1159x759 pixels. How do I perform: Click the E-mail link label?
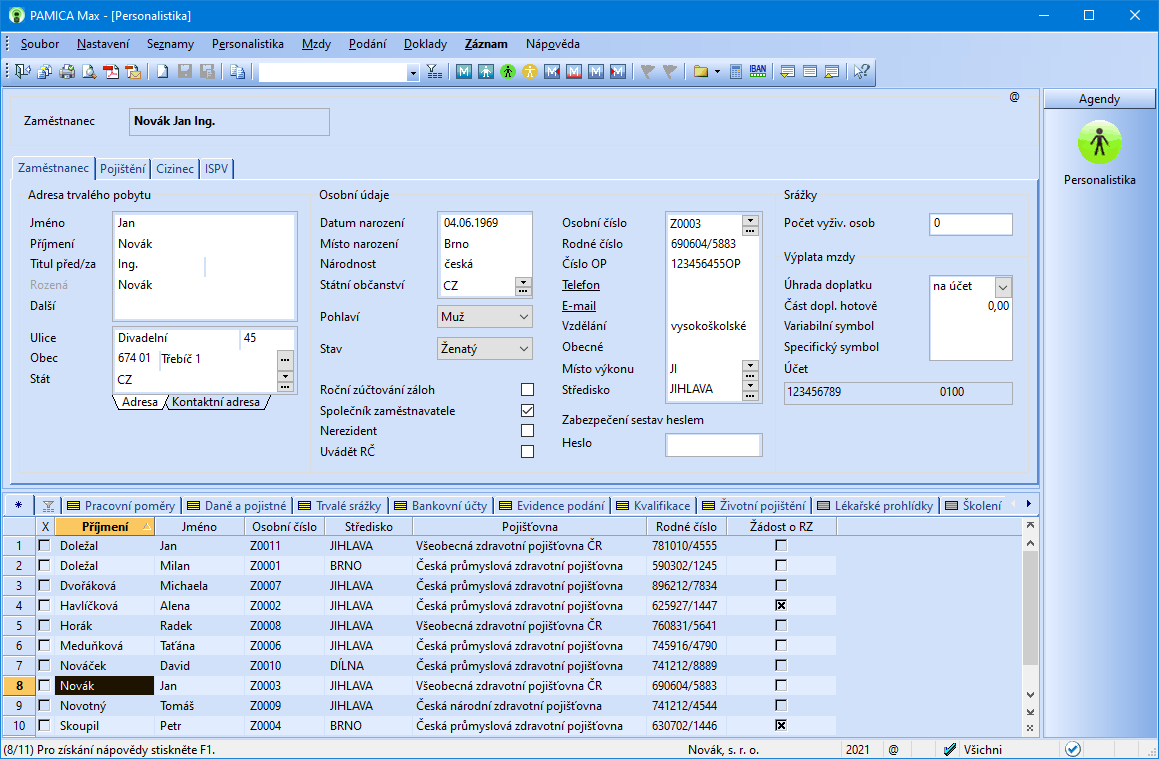tap(579, 306)
